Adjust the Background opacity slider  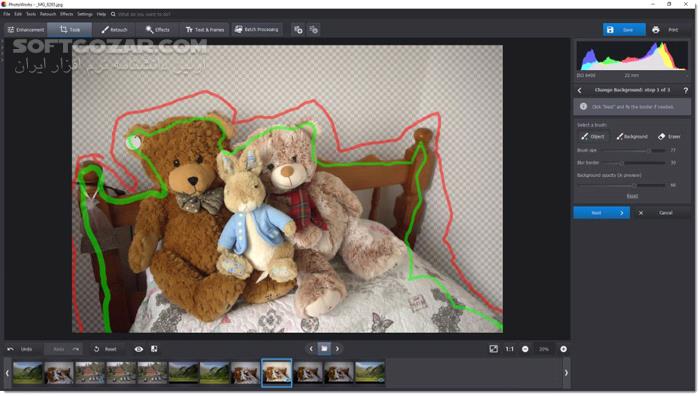(621, 185)
